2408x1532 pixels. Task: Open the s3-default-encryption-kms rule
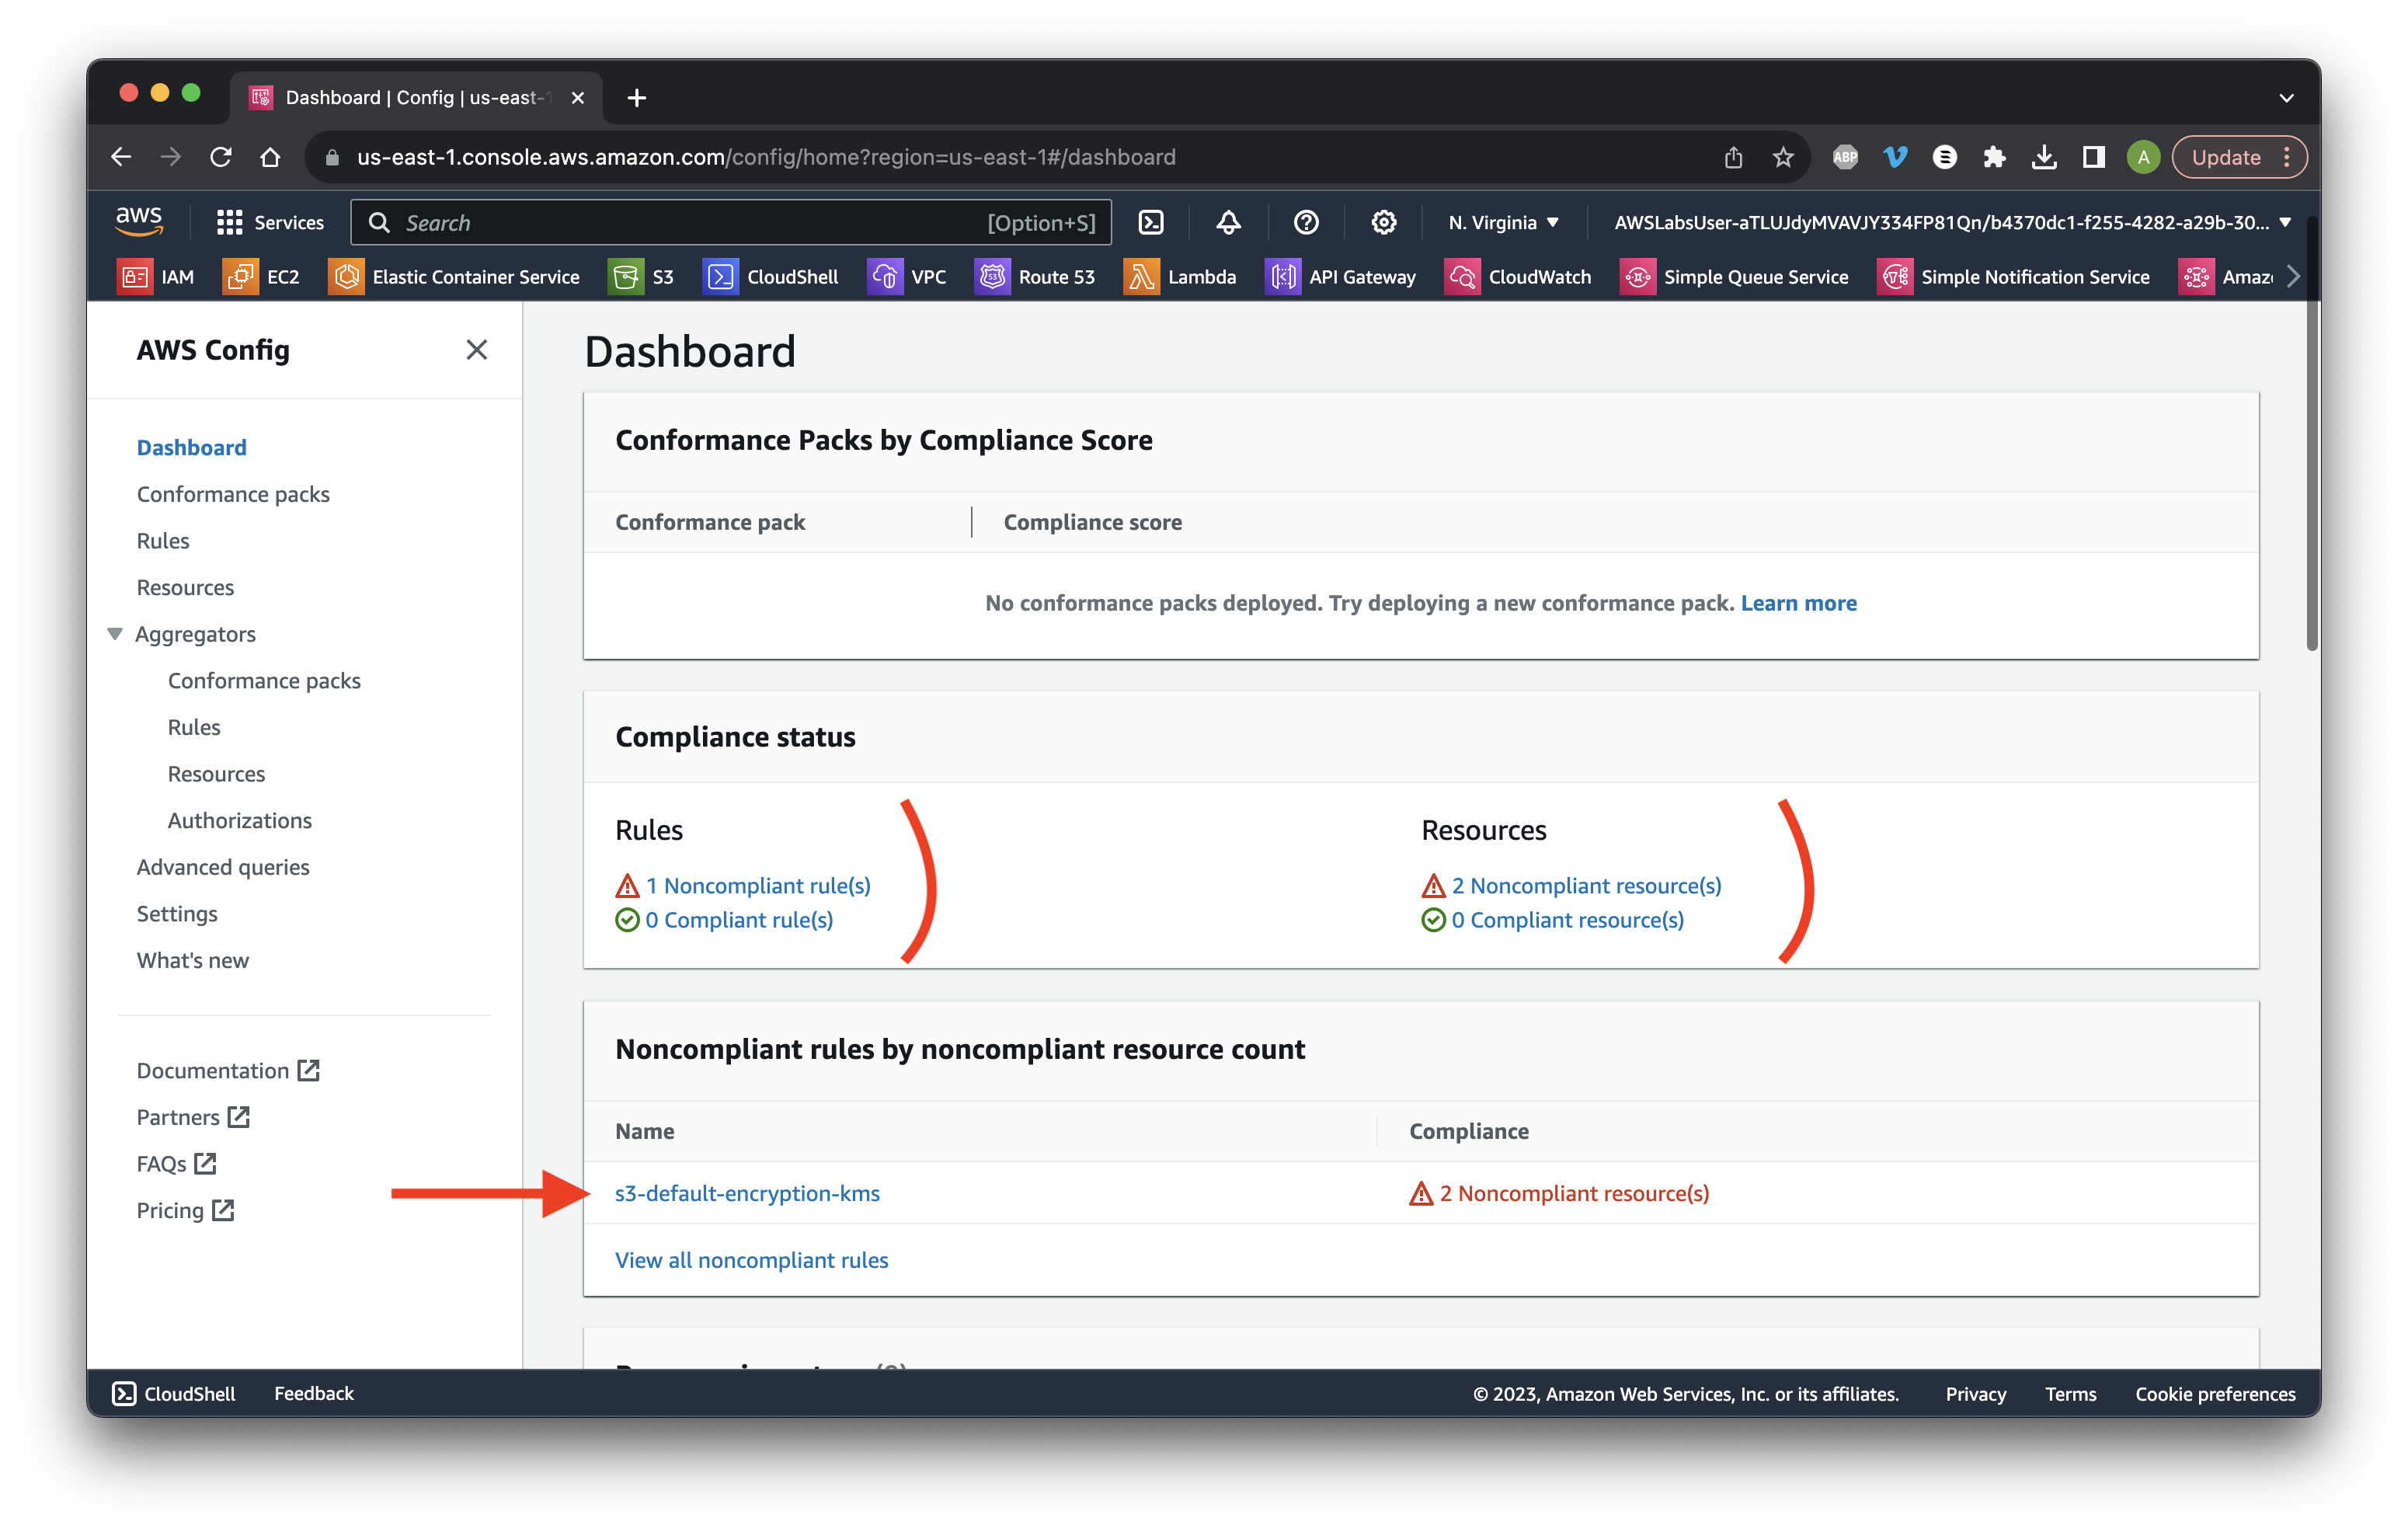click(x=747, y=1193)
